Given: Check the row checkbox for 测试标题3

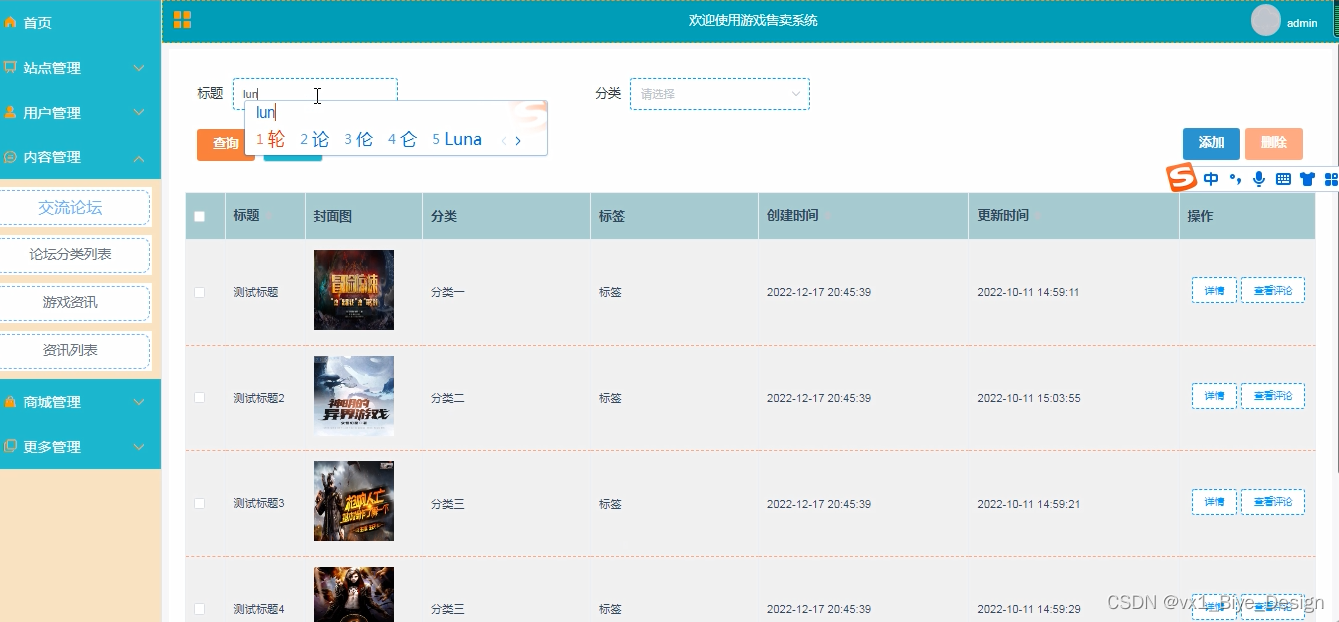Looking at the screenshot, I should [199, 503].
